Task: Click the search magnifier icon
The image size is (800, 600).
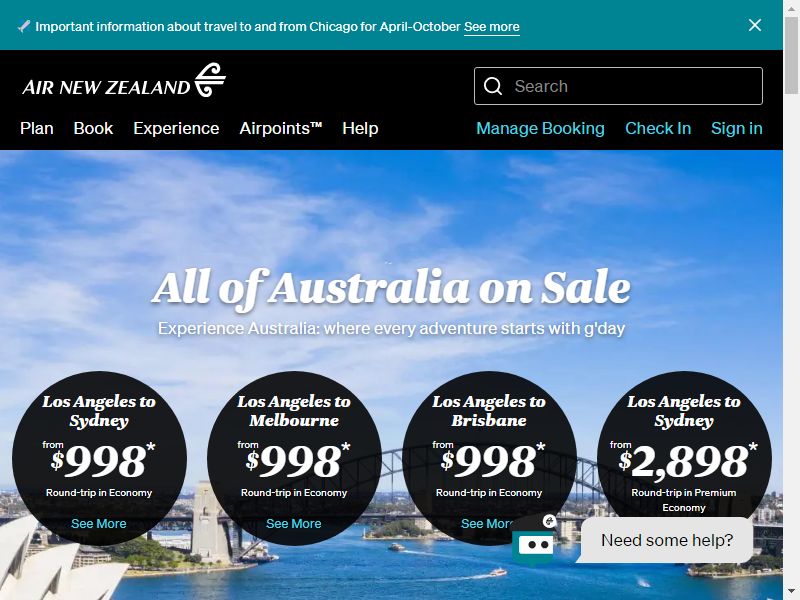Action: click(493, 86)
